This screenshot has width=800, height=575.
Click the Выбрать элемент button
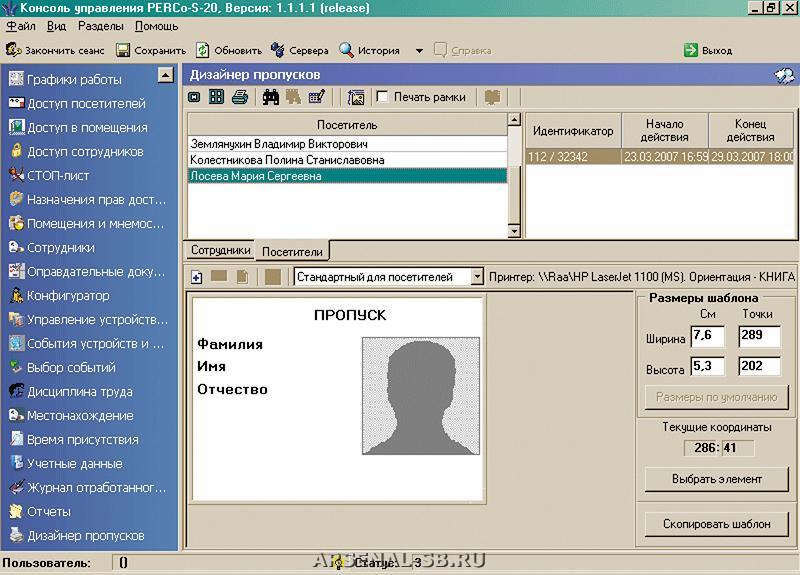[x=716, y=479]
